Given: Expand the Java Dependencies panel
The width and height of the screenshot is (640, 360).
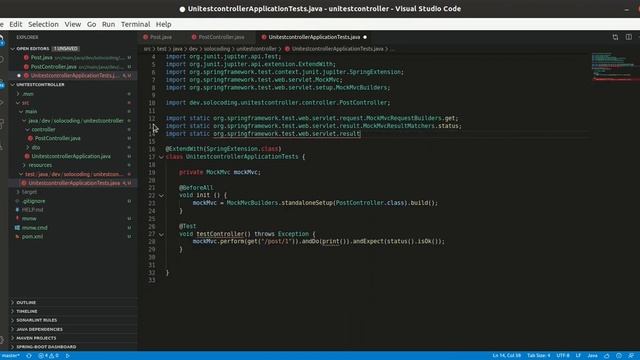Looking at the screenshot, I should pyautogui.click(x=73, y=329).
